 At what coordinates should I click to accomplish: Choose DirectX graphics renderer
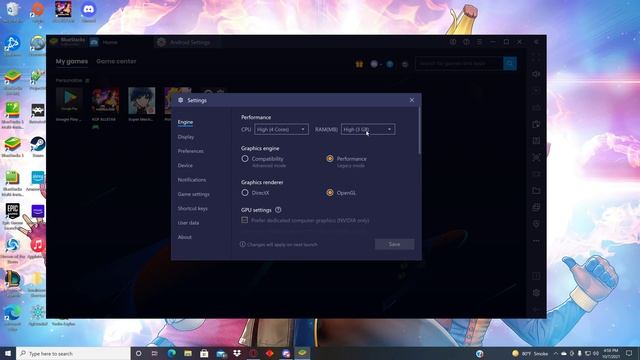click(245, 193)
